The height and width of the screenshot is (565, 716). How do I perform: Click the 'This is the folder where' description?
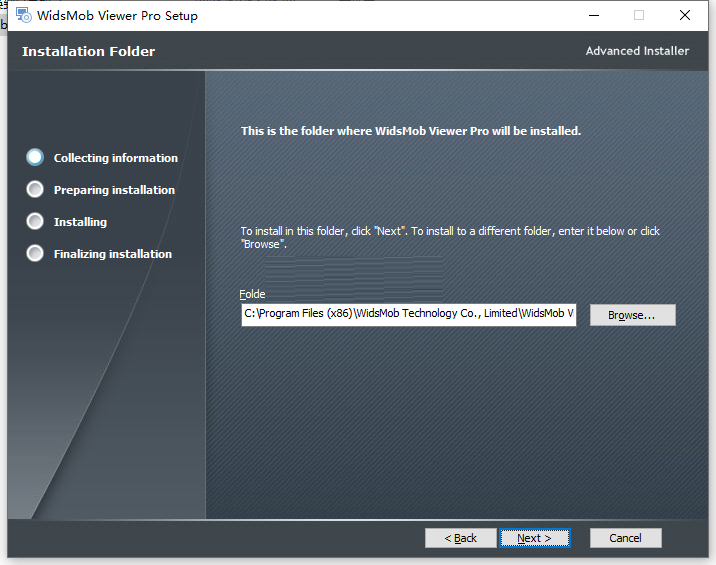click(x=411, y=131)
